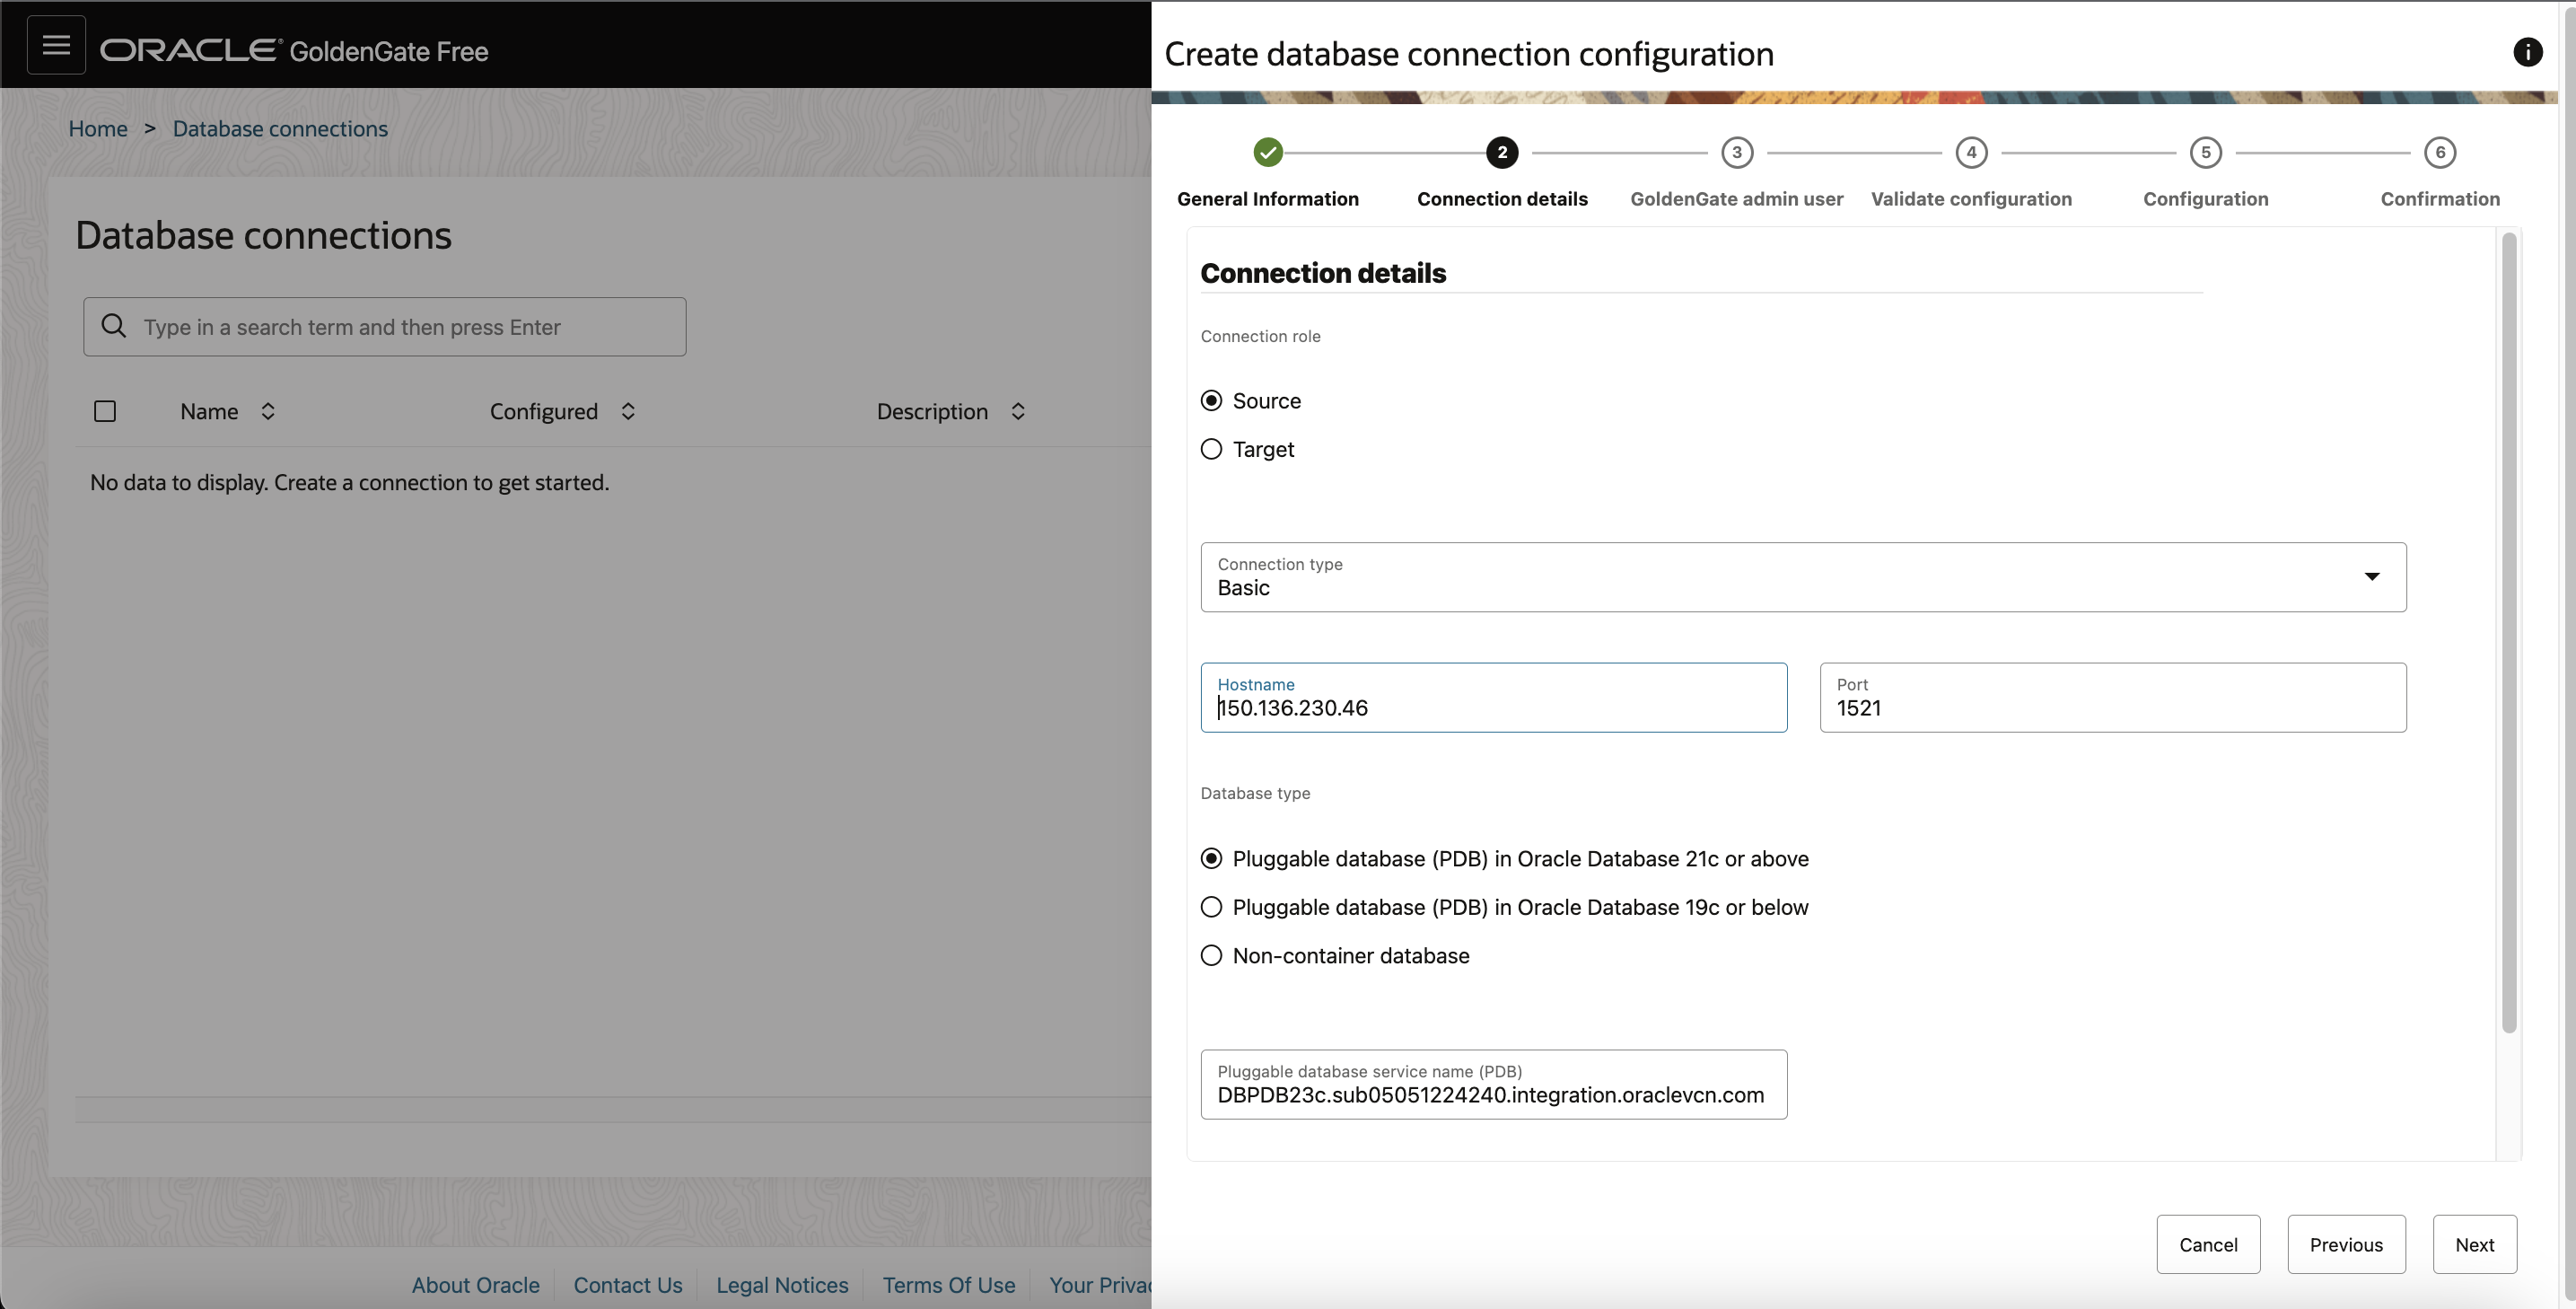2576x1309 pixels.
Task: Open the hamburger navigation menu
Action: click(56, 45)
